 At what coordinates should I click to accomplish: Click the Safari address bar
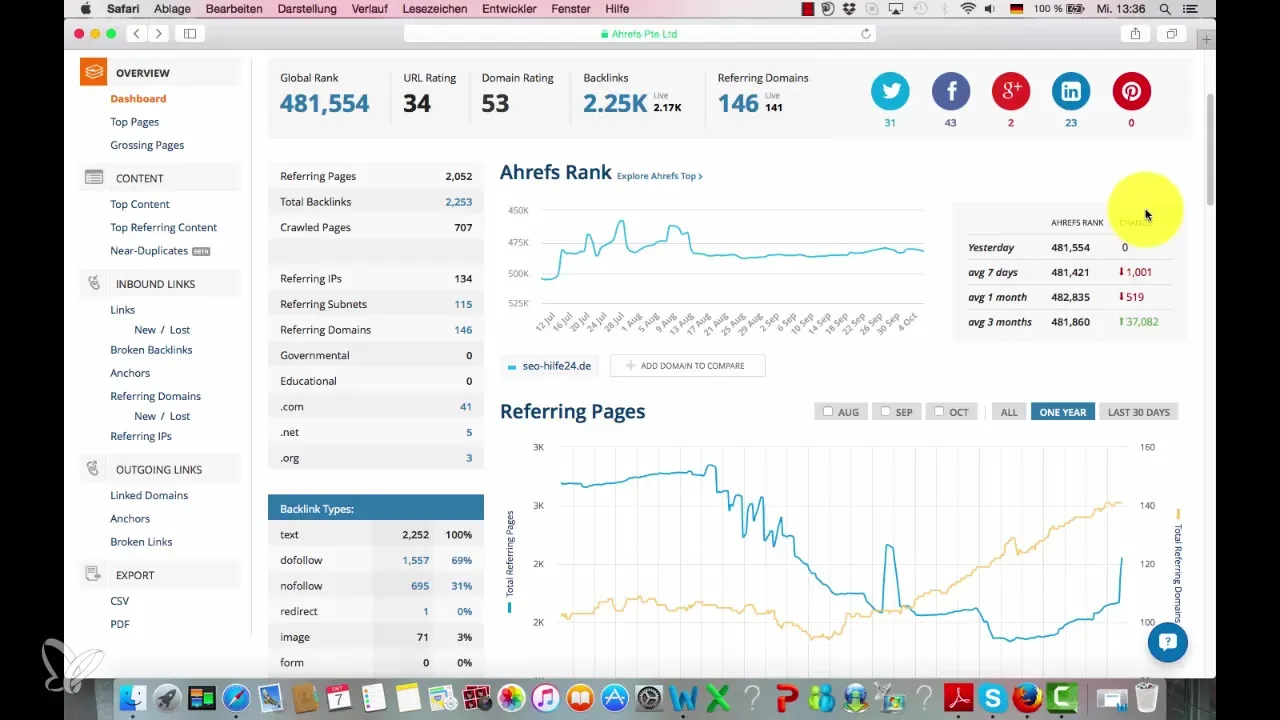(x=640, y=33)
